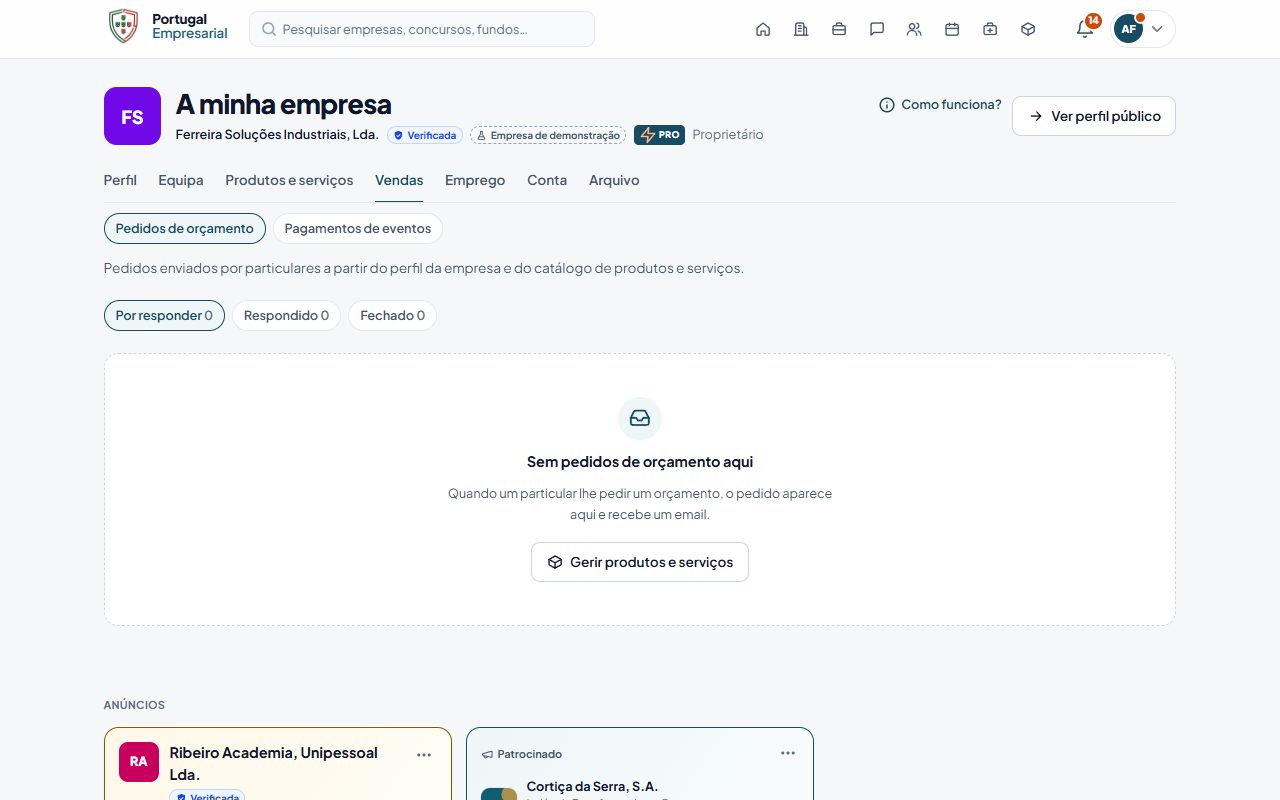
Task: Open the Arquivo tab
Action: click(x=614, y=180)
